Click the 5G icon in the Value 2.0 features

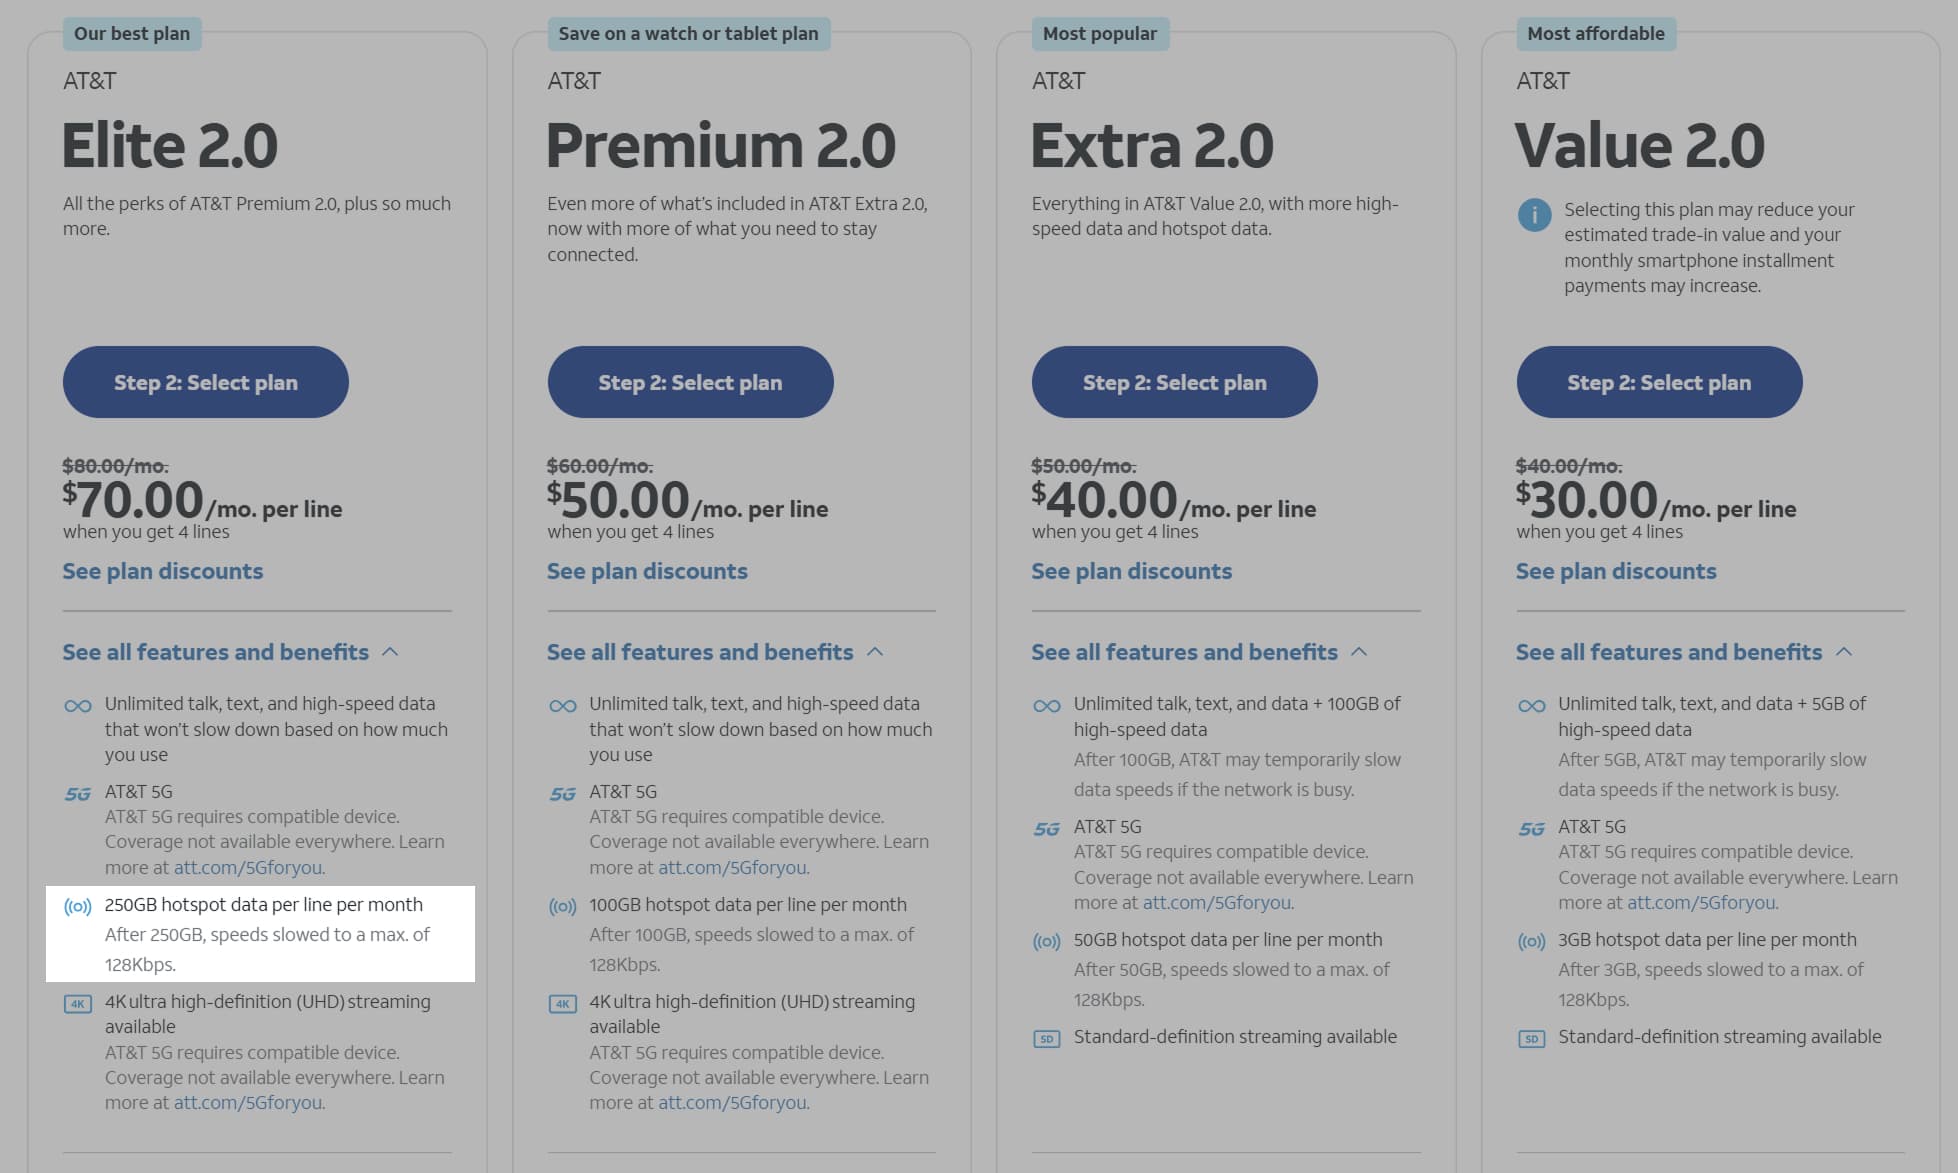(x=1531, y=829)
